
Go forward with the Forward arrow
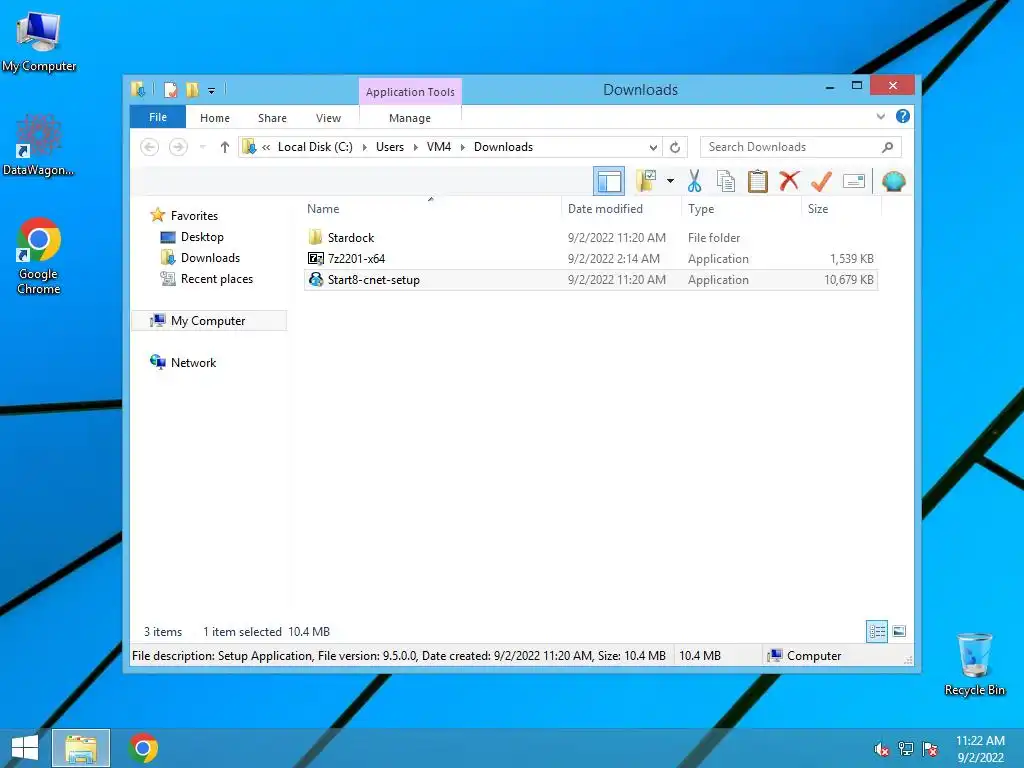point(178,147)
